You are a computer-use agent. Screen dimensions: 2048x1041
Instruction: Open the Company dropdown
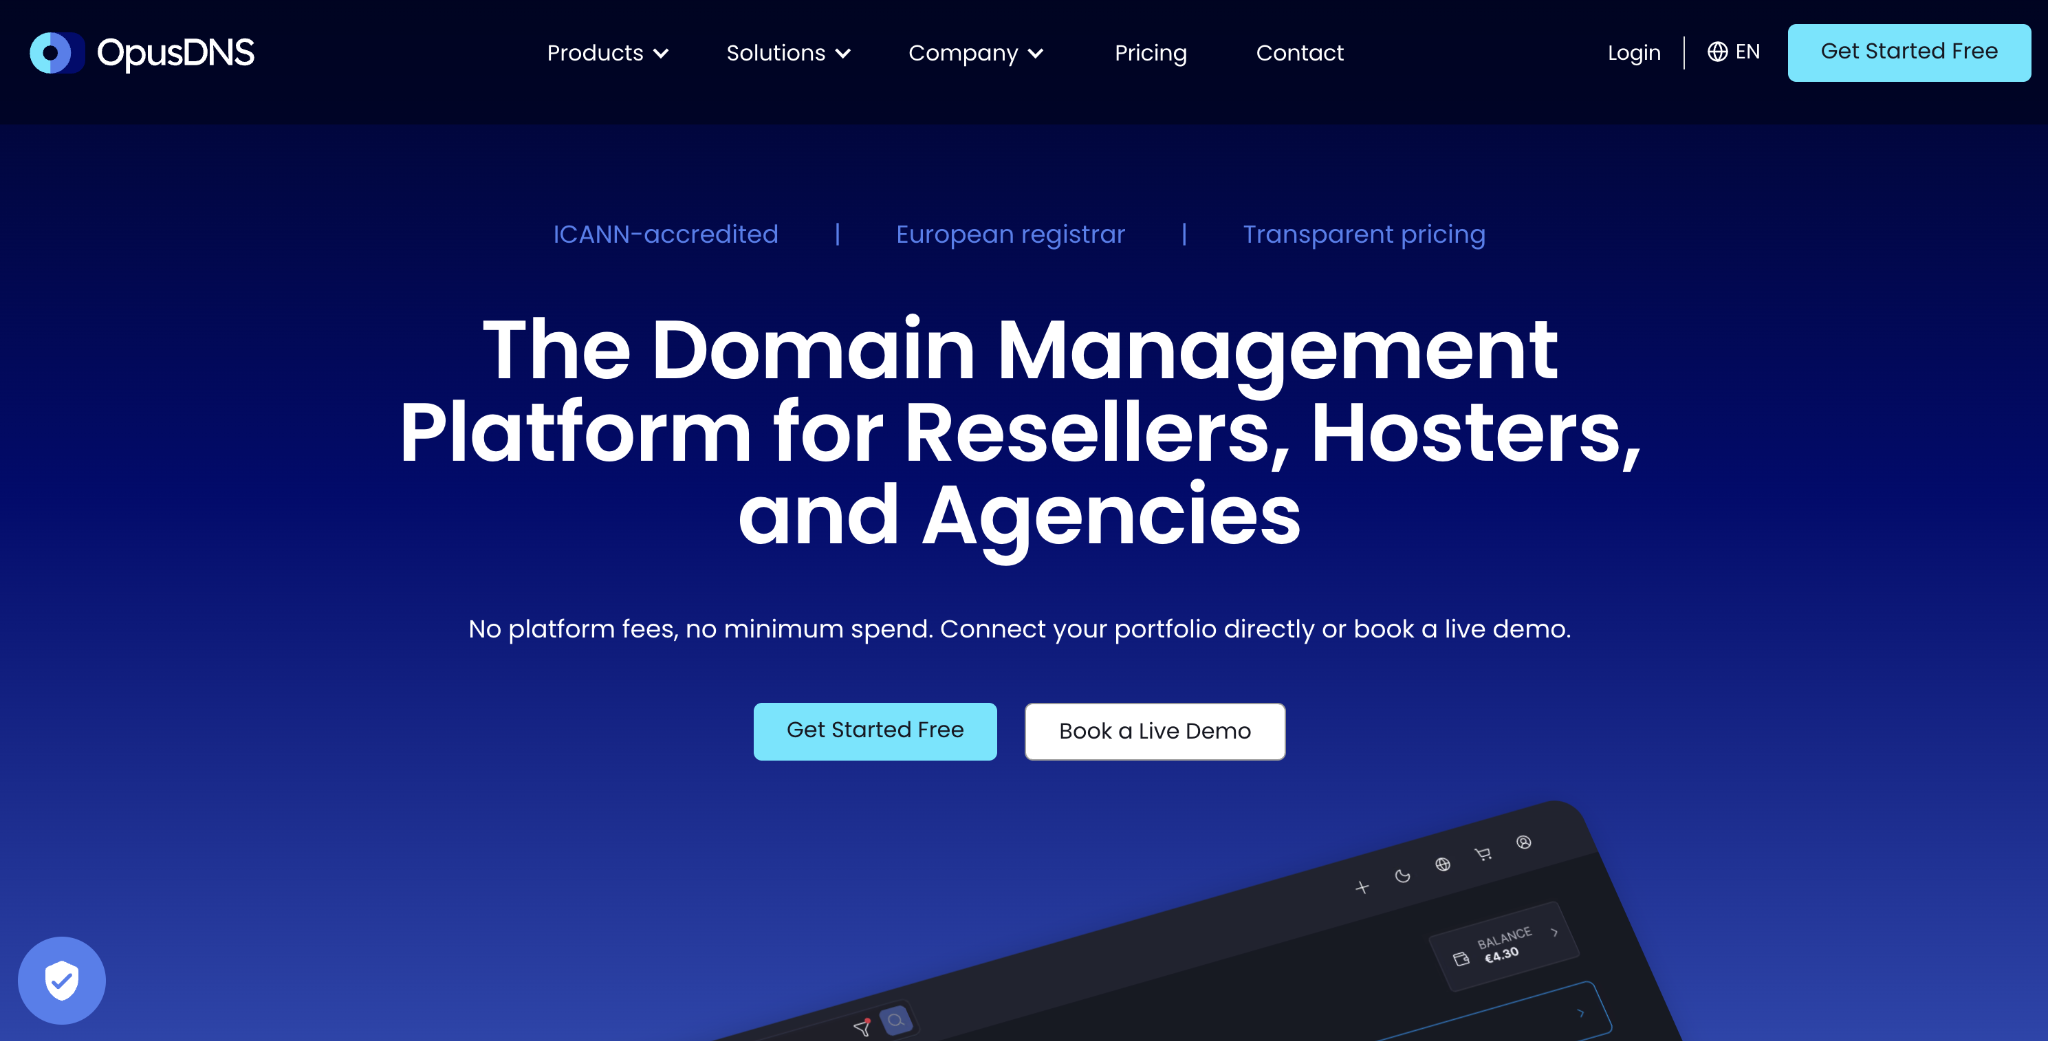(975, 53)
